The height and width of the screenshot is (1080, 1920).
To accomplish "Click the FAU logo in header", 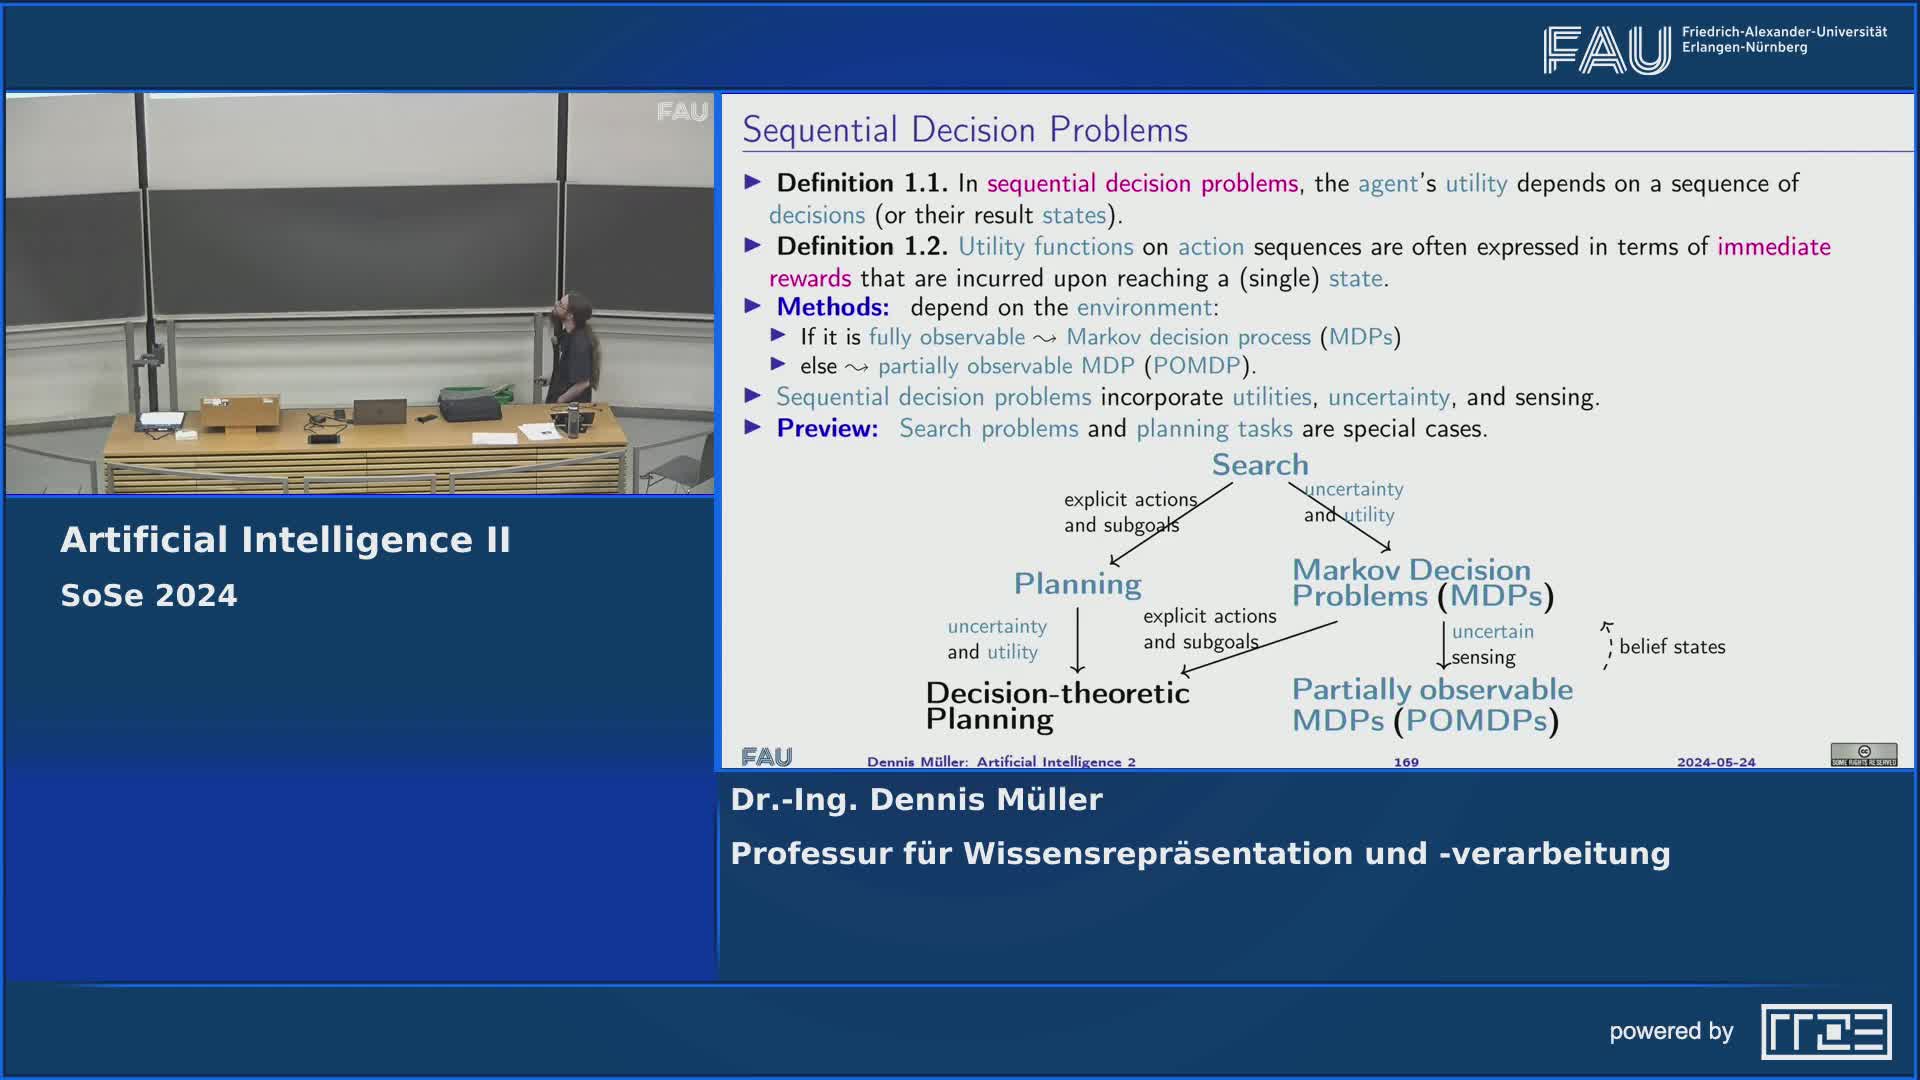I will 1607,50.
